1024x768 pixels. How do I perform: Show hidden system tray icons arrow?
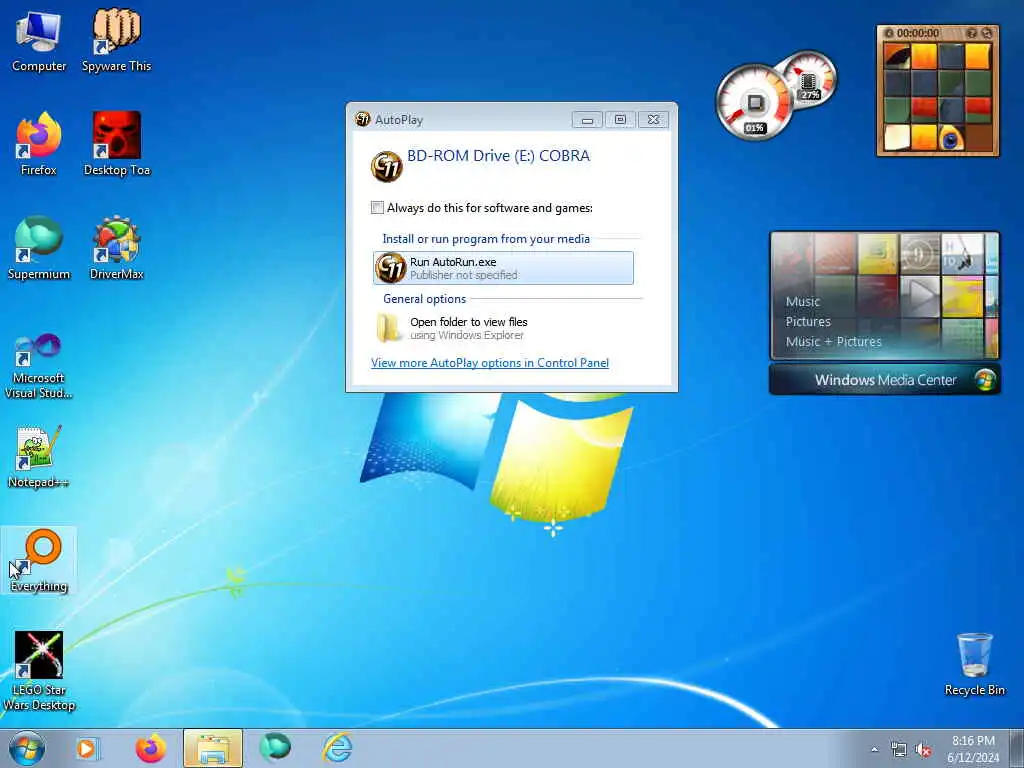point(874,750)
